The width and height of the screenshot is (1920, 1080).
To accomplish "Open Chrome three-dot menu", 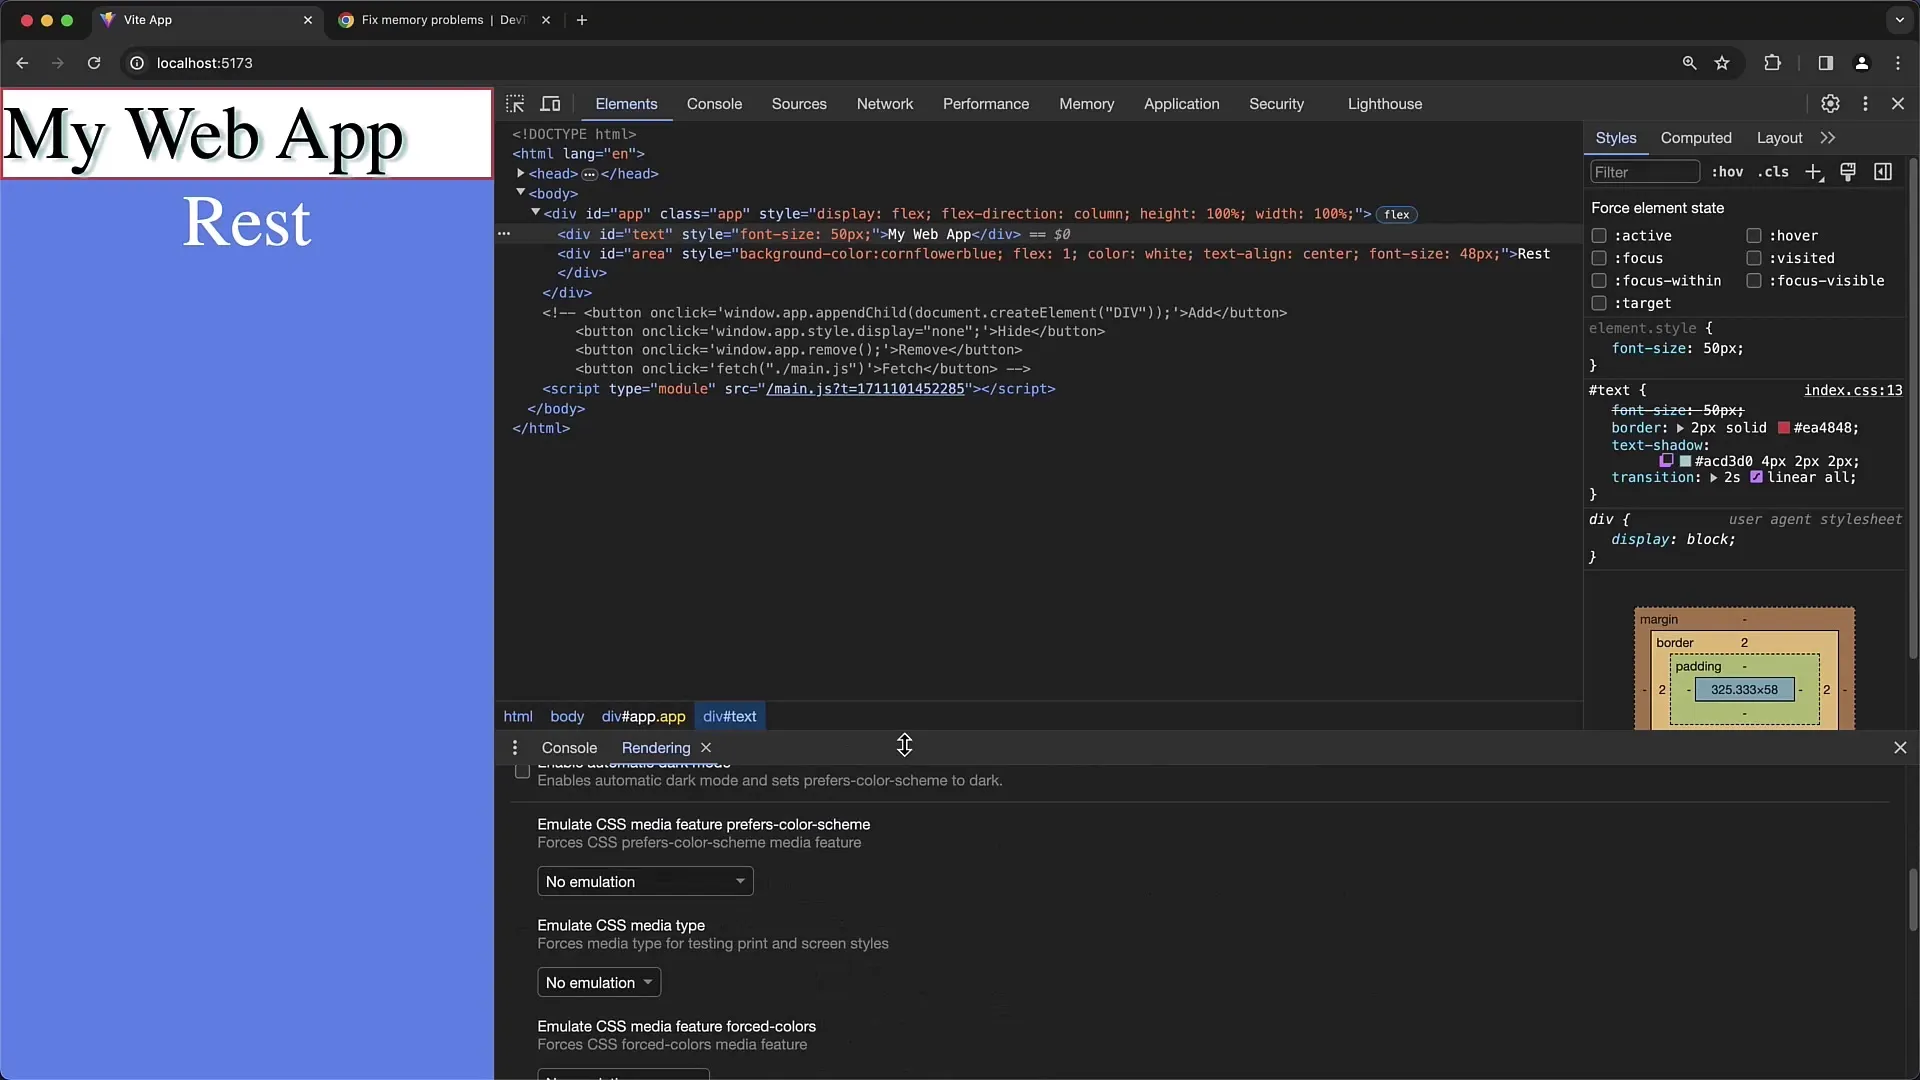I will (x=1898, y=63).
